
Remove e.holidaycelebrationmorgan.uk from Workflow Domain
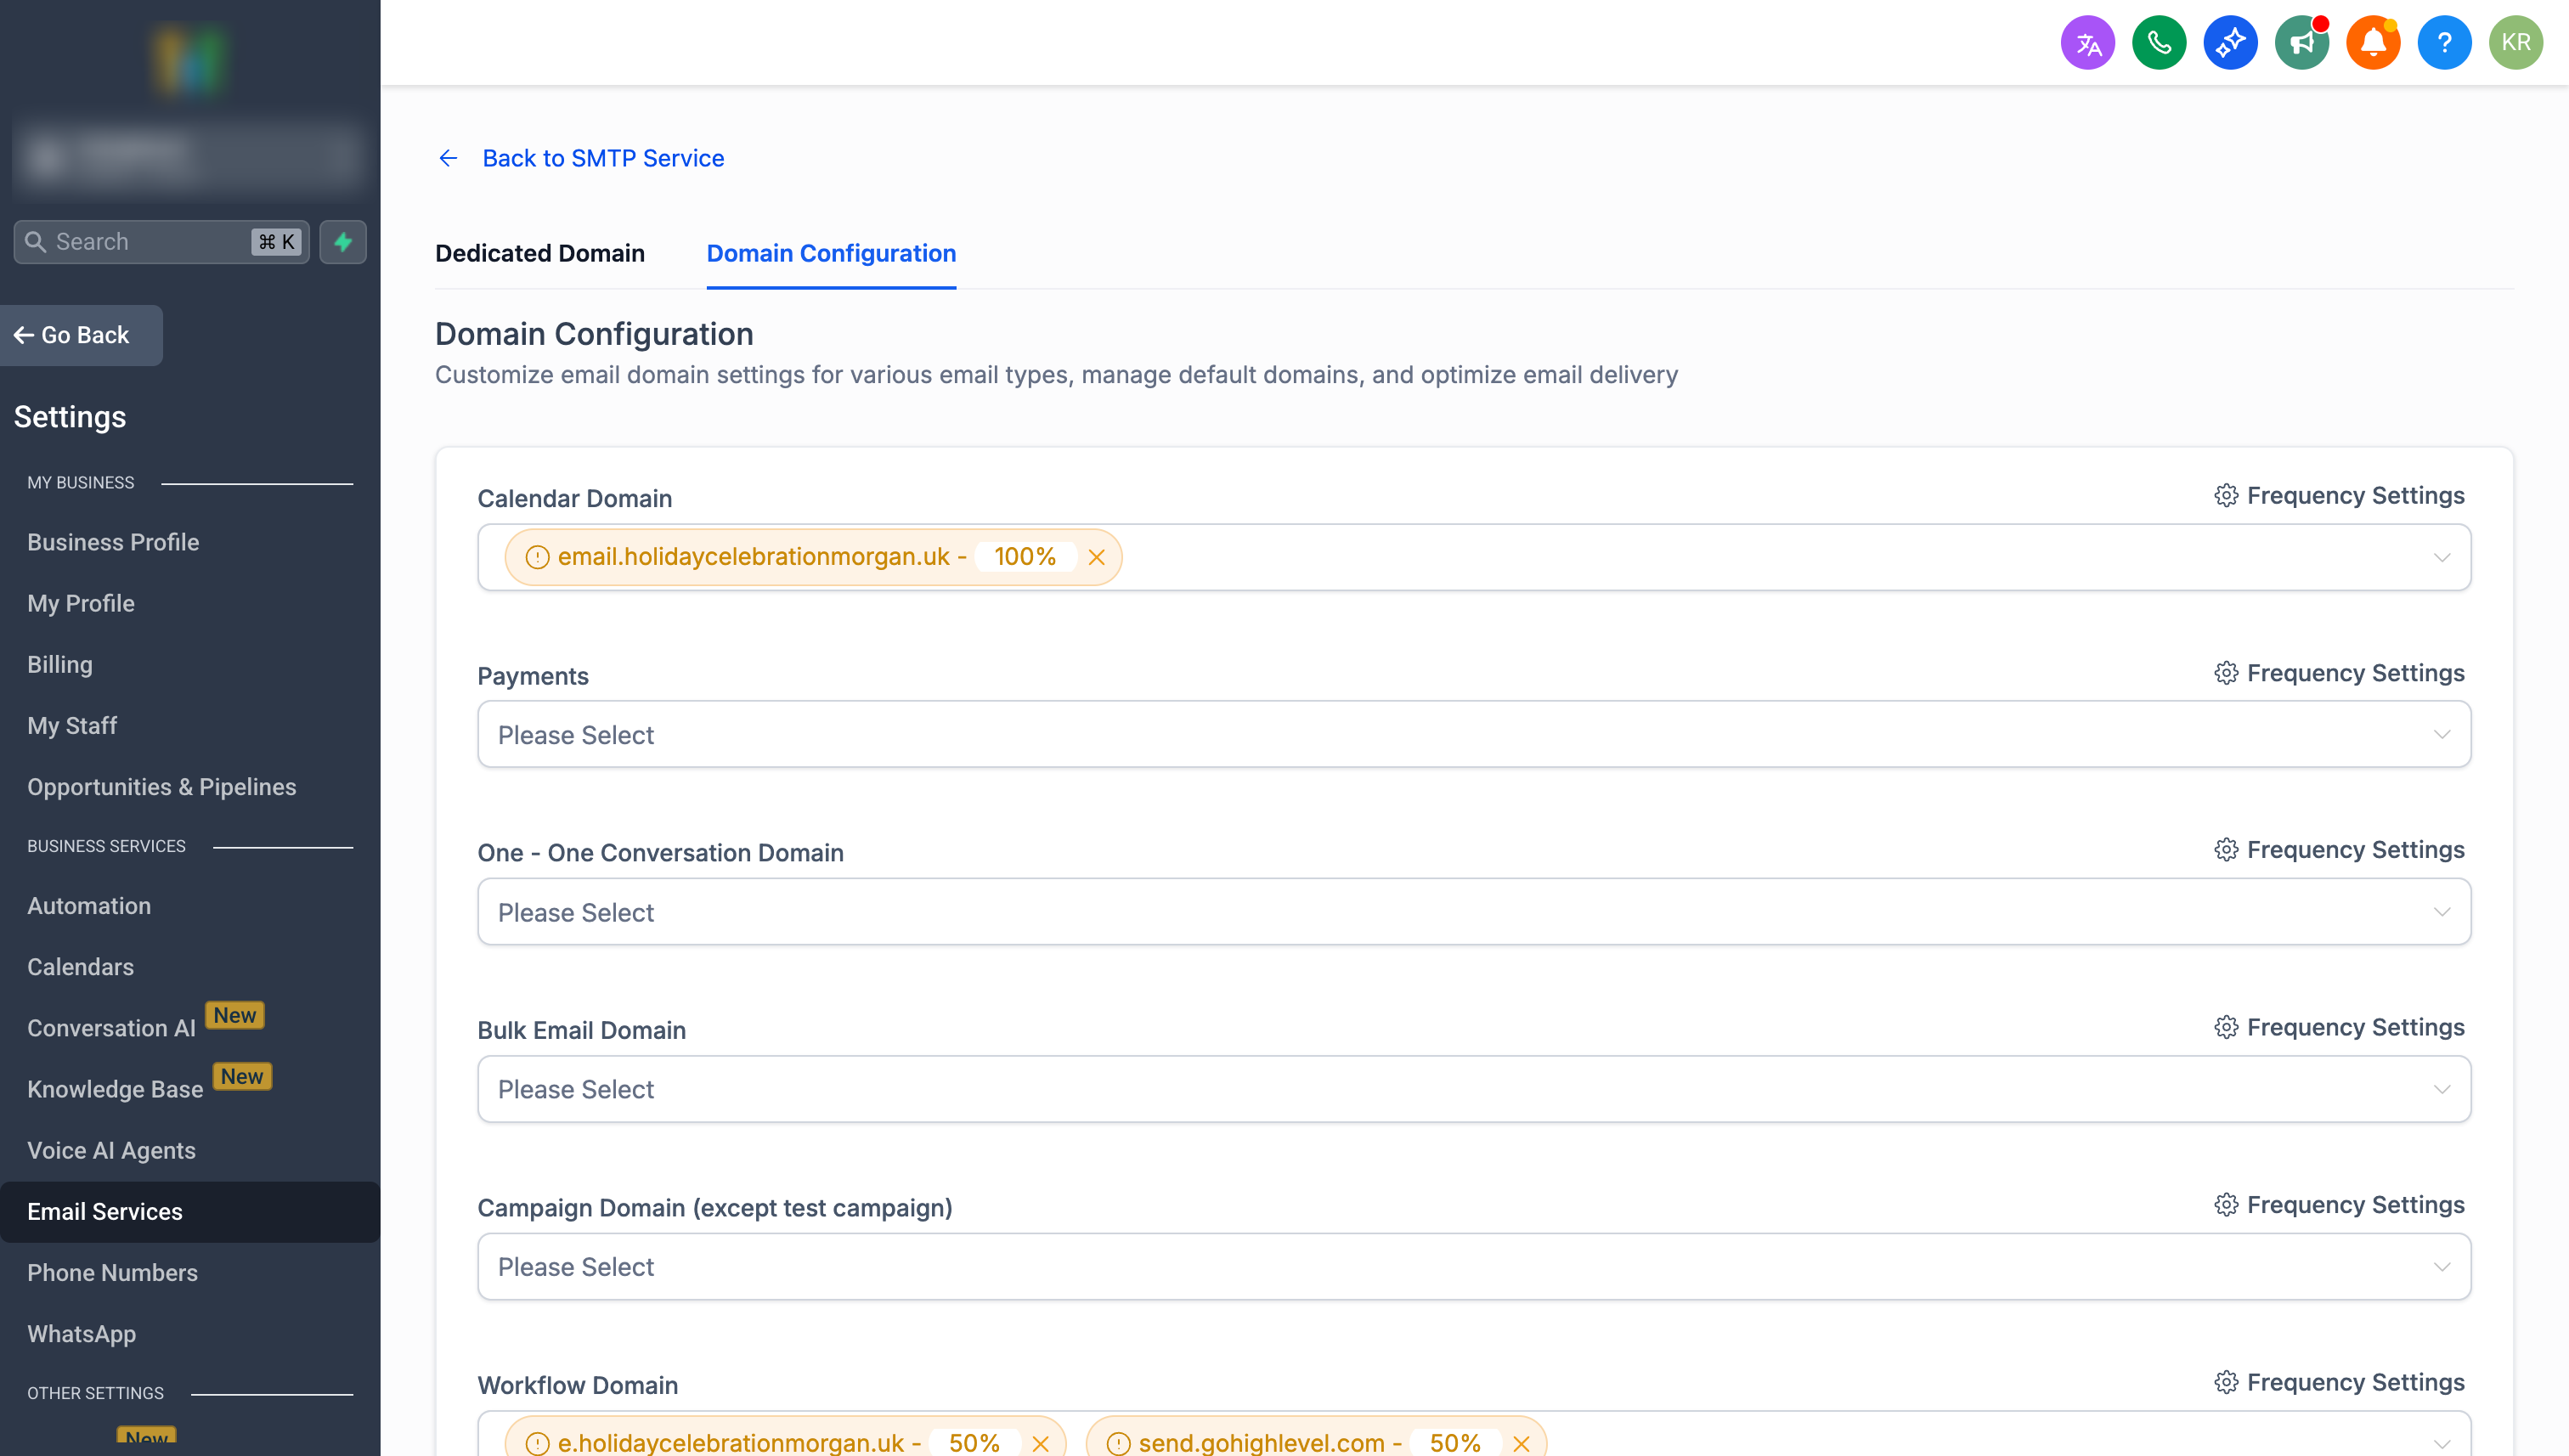coord(1040,1443)
